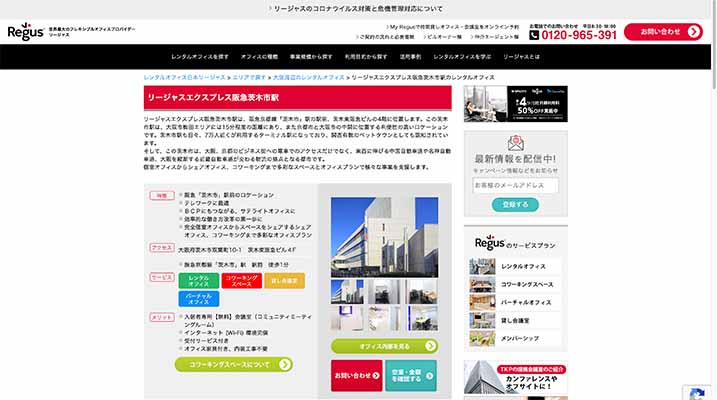
Task: Click the teal 登録する button
Action: point(515,205)
